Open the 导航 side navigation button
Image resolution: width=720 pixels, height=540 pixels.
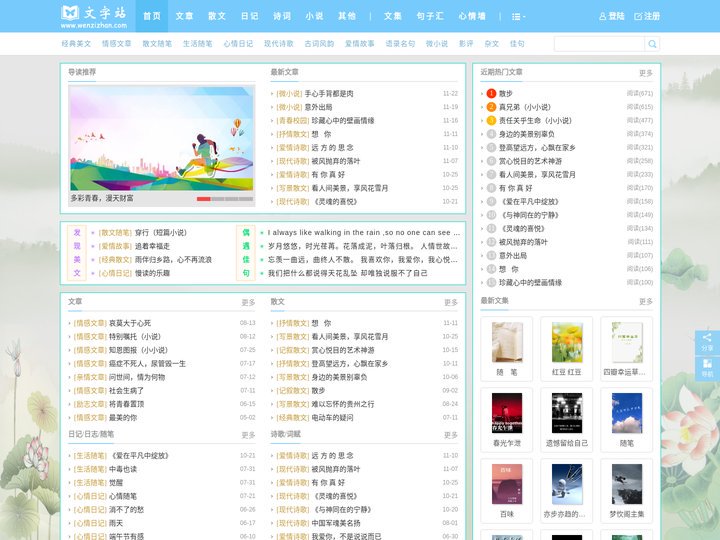[707, 368]
